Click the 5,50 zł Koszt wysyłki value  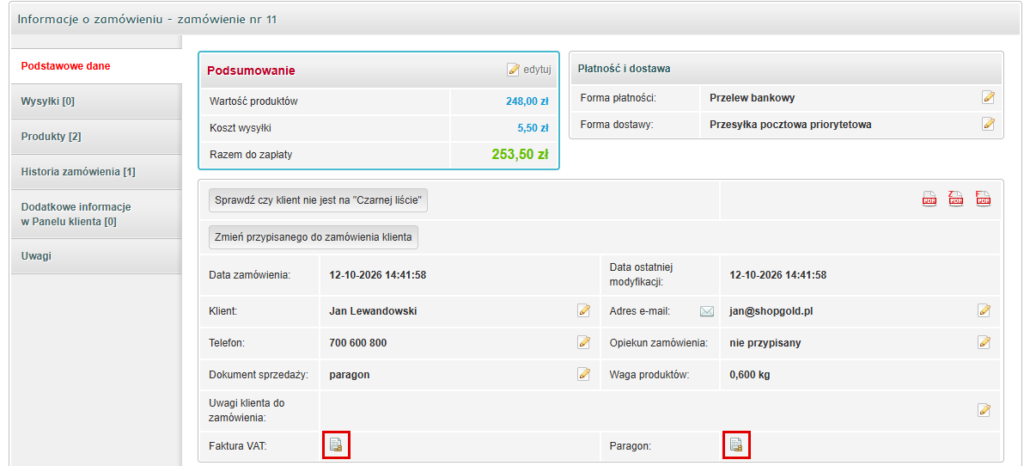(x=532, y=128)
